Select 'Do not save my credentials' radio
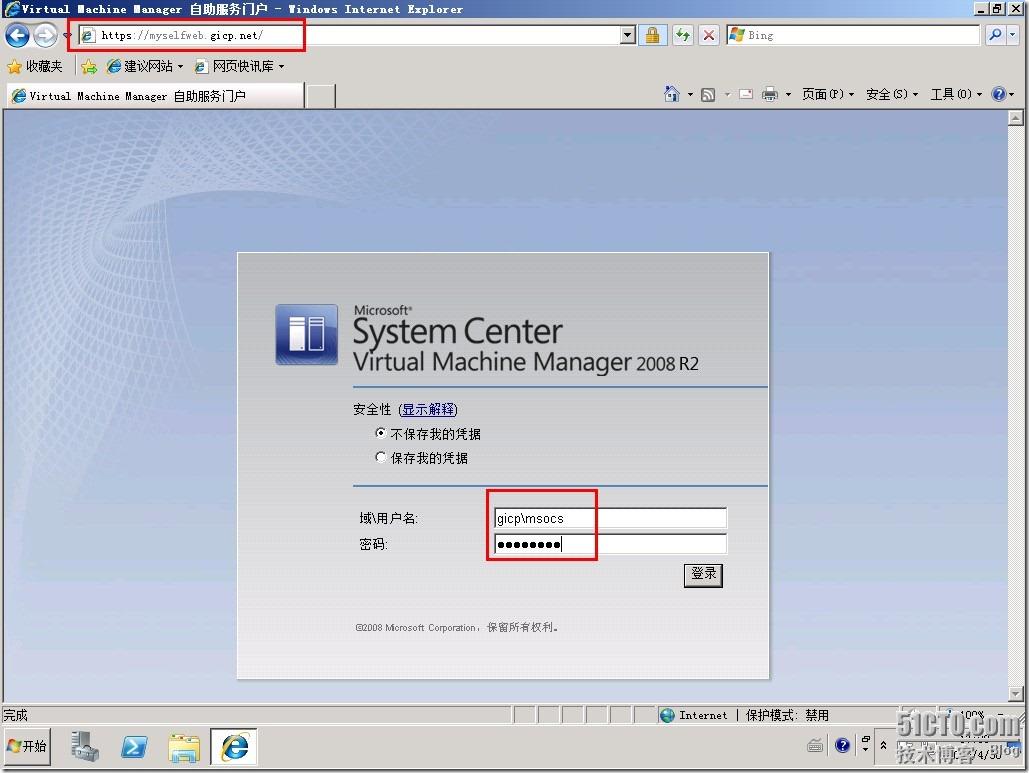1029x773 pixels. click(380, 433)
